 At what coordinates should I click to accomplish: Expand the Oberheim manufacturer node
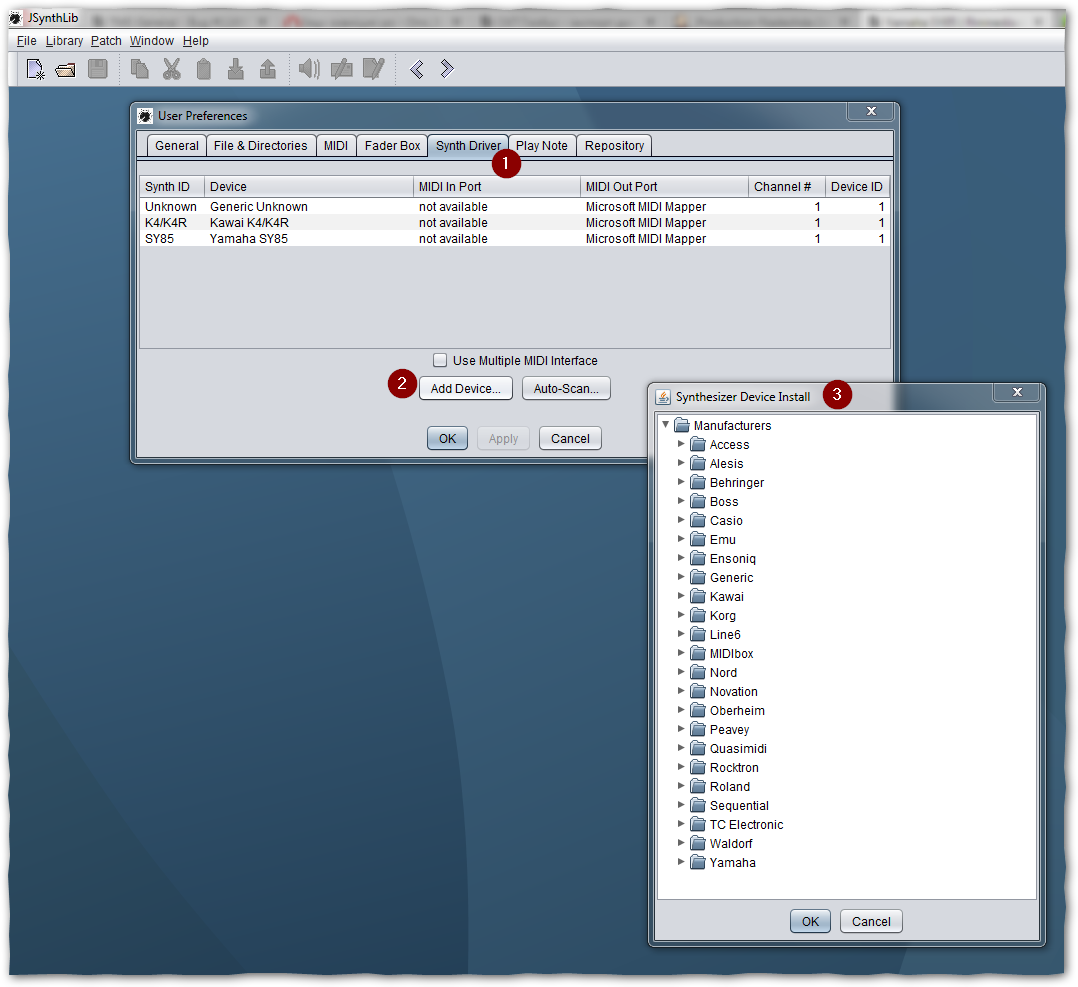pos(681,710)
